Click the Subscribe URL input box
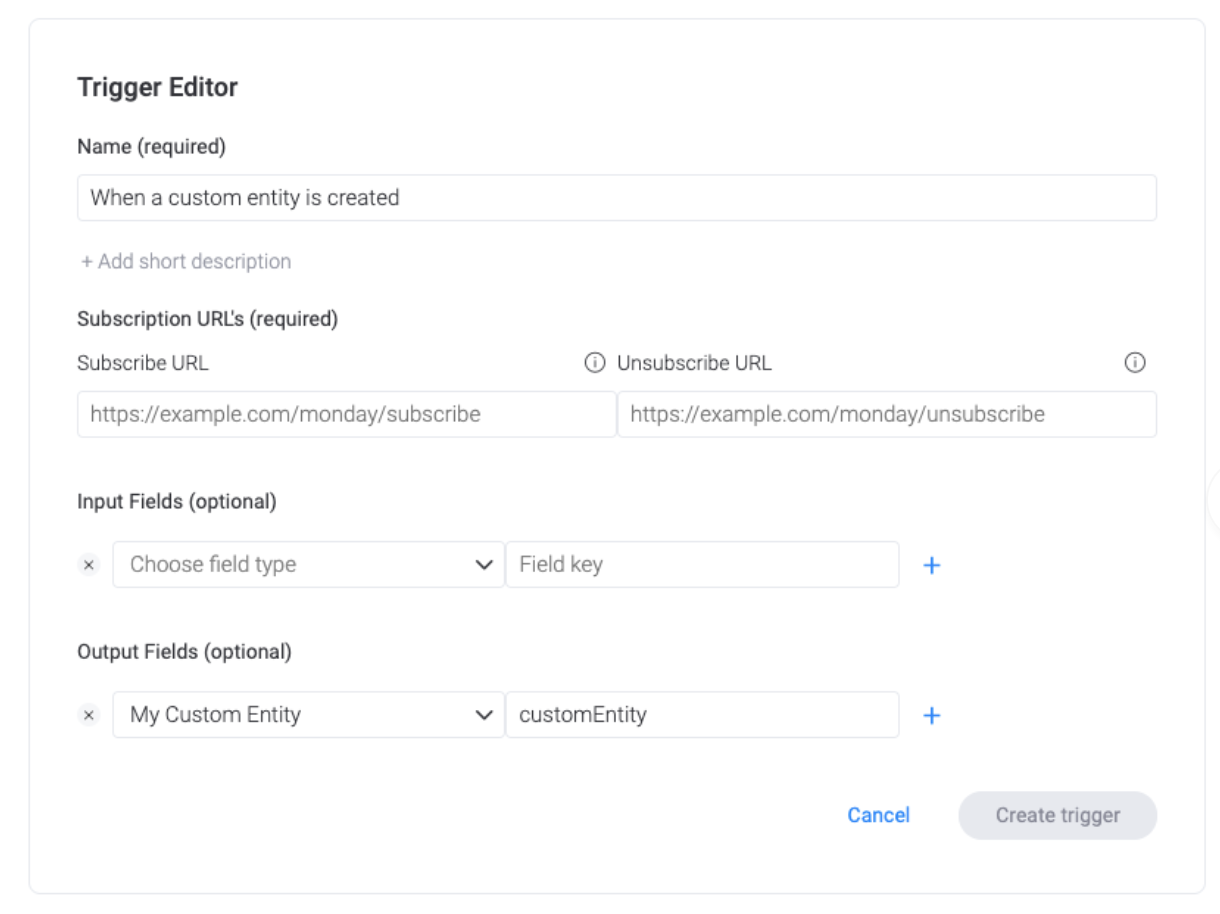Screen dimensions: 1220x914 pos(346,414)
